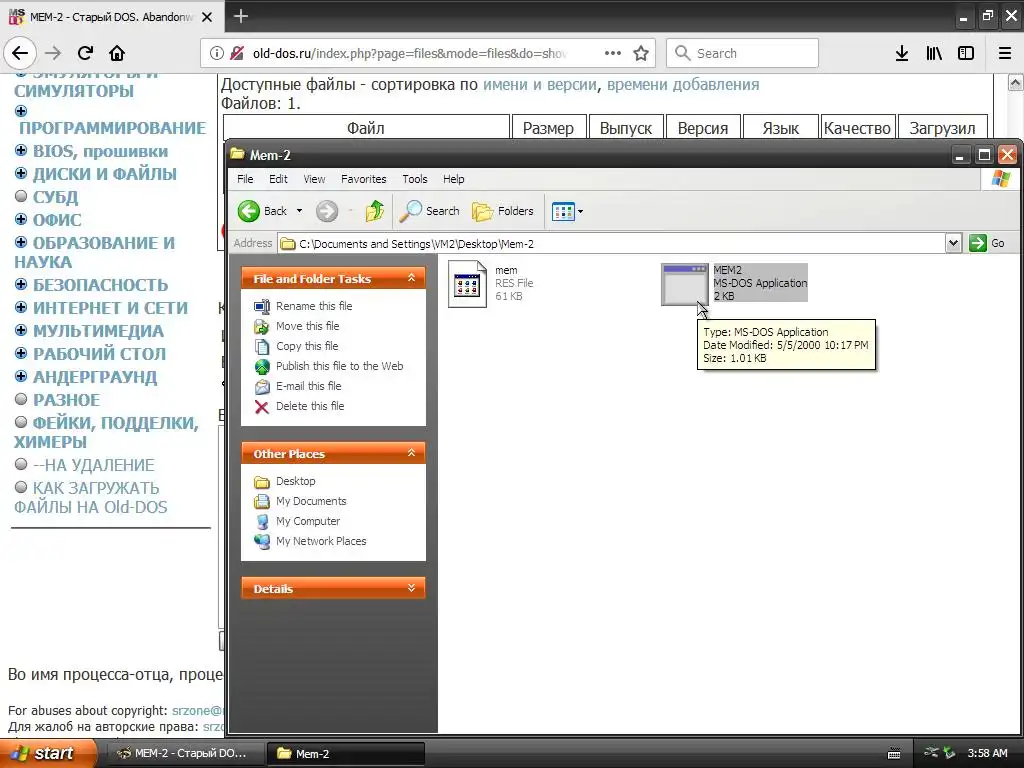Click Publish this file to the Web

click(x=340, y=366)
